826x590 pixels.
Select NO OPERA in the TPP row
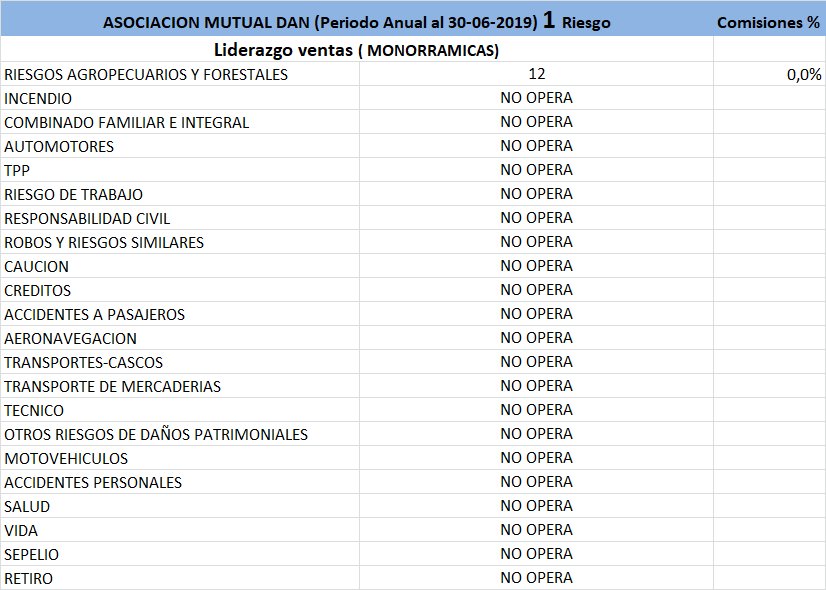click(x=536, y=170)
